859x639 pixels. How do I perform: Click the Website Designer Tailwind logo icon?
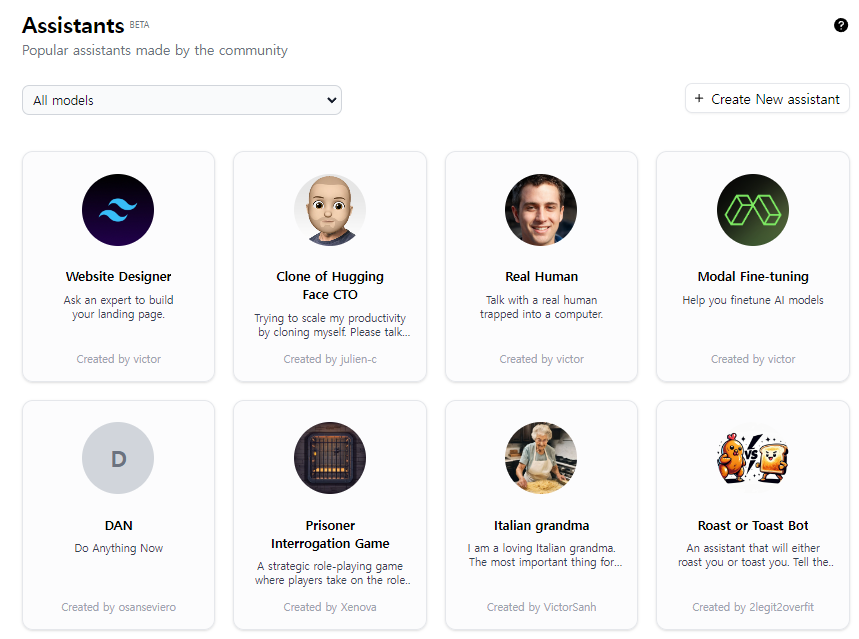[x=118, y=210]
